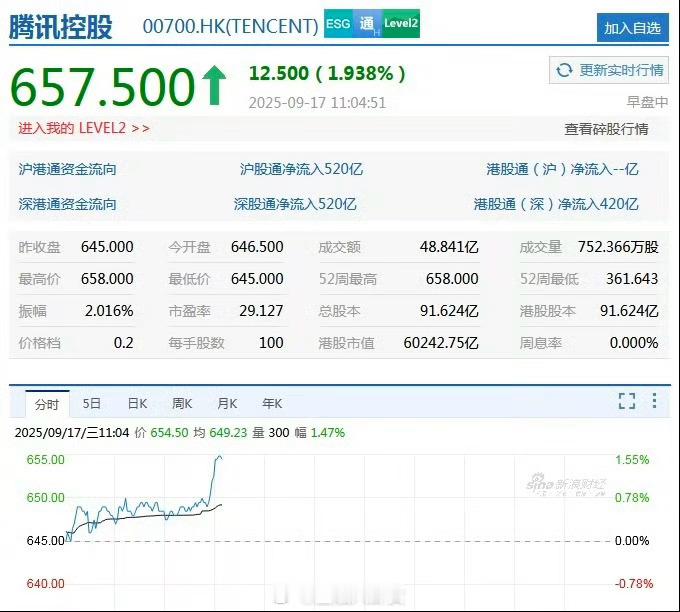Click 昨收盘 value 645.000
This screenshot has width=680, height=612.
coord(107,247)
